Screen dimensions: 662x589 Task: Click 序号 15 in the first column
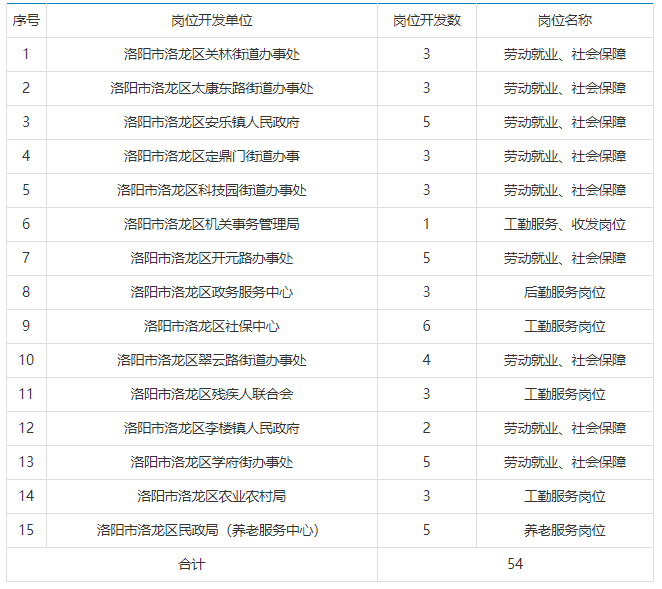point(26,530)
